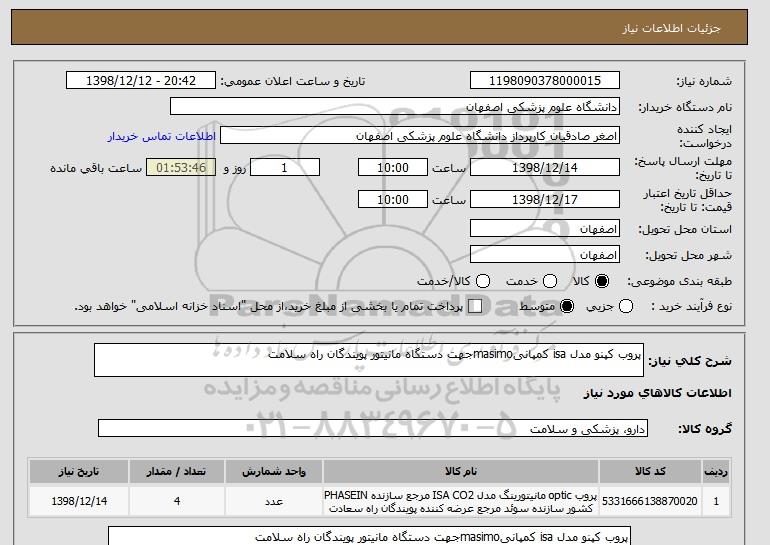The image size is (770, 545).
Task: Select the کالا radio button
Action: [602, 281]
